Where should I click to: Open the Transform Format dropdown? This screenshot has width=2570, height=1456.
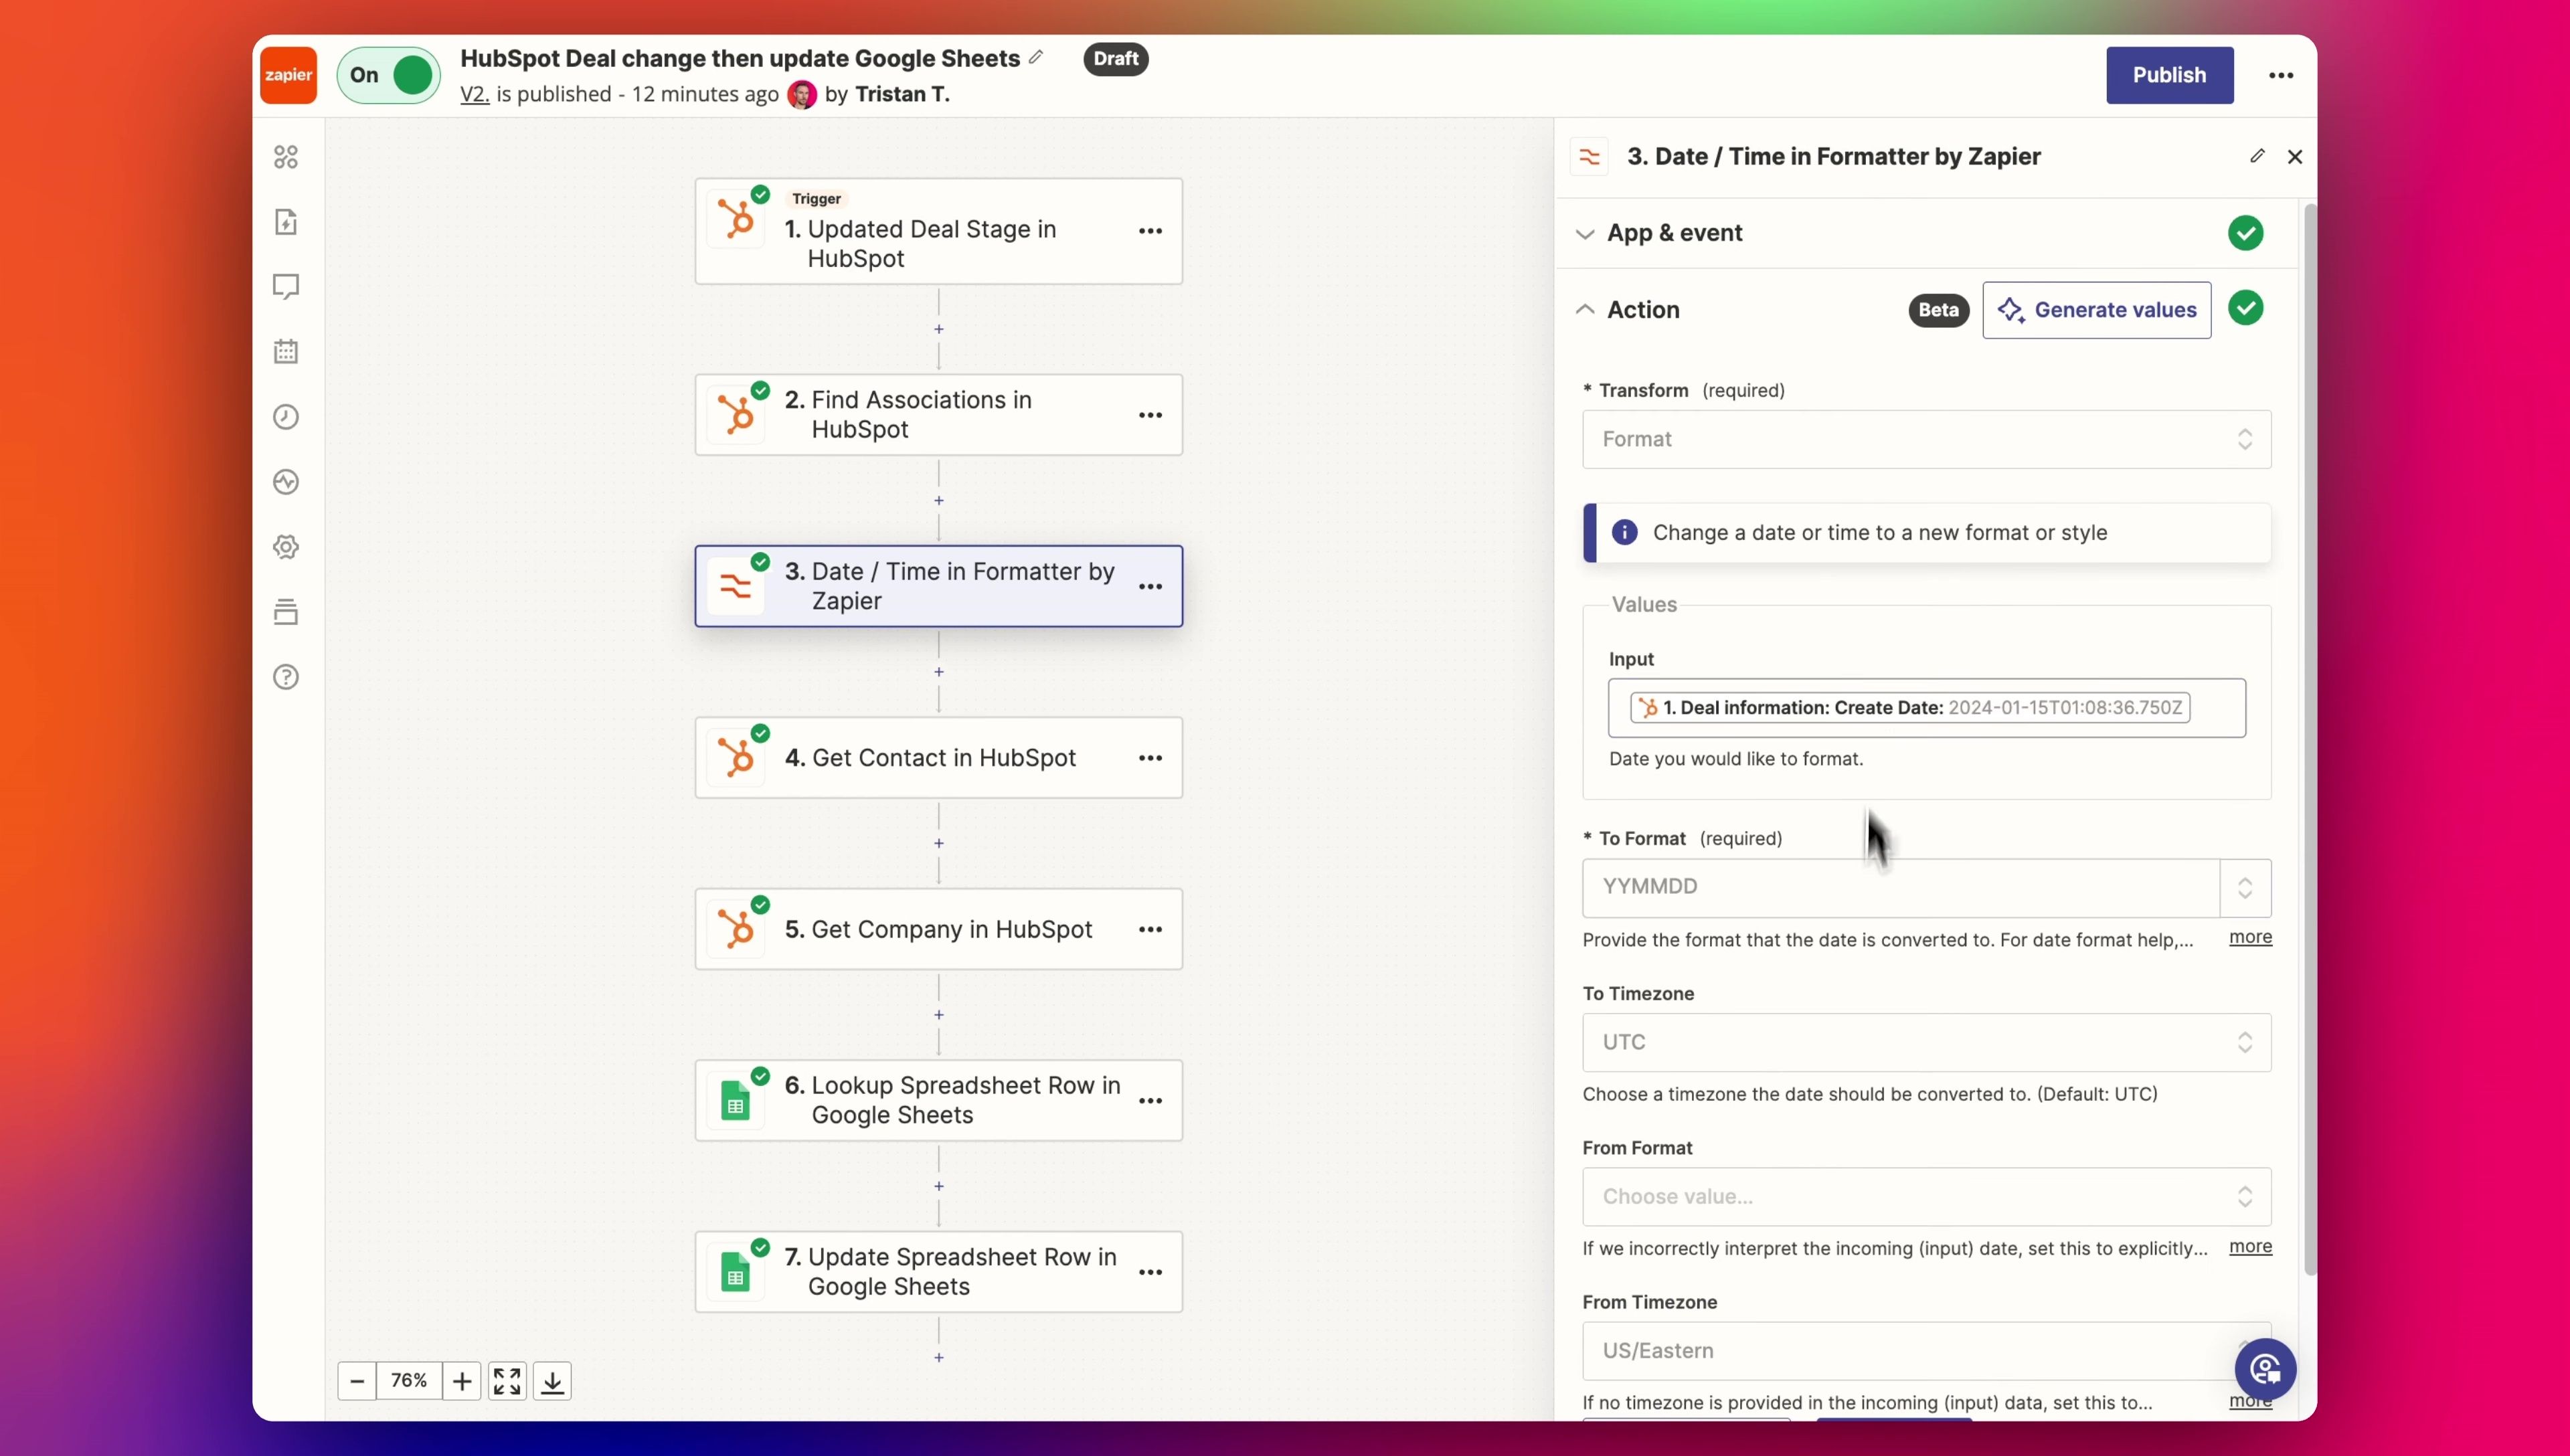pos(1926,439)
